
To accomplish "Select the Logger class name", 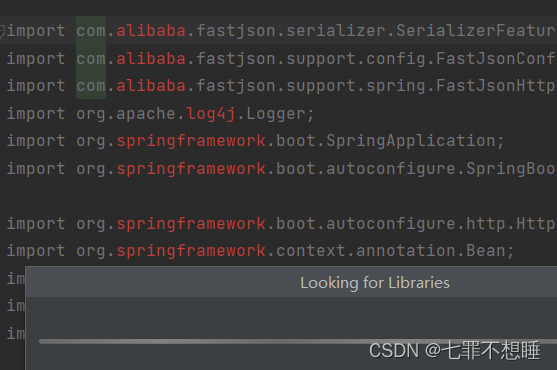I will coord(276,114).
